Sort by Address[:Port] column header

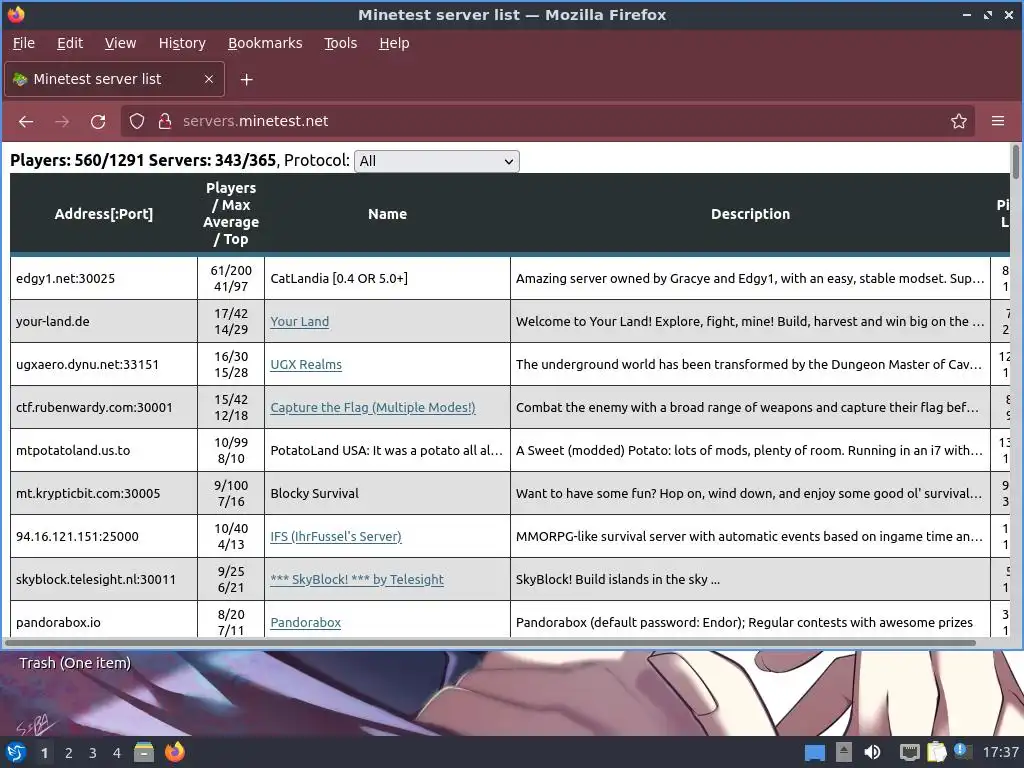[104, 214]
